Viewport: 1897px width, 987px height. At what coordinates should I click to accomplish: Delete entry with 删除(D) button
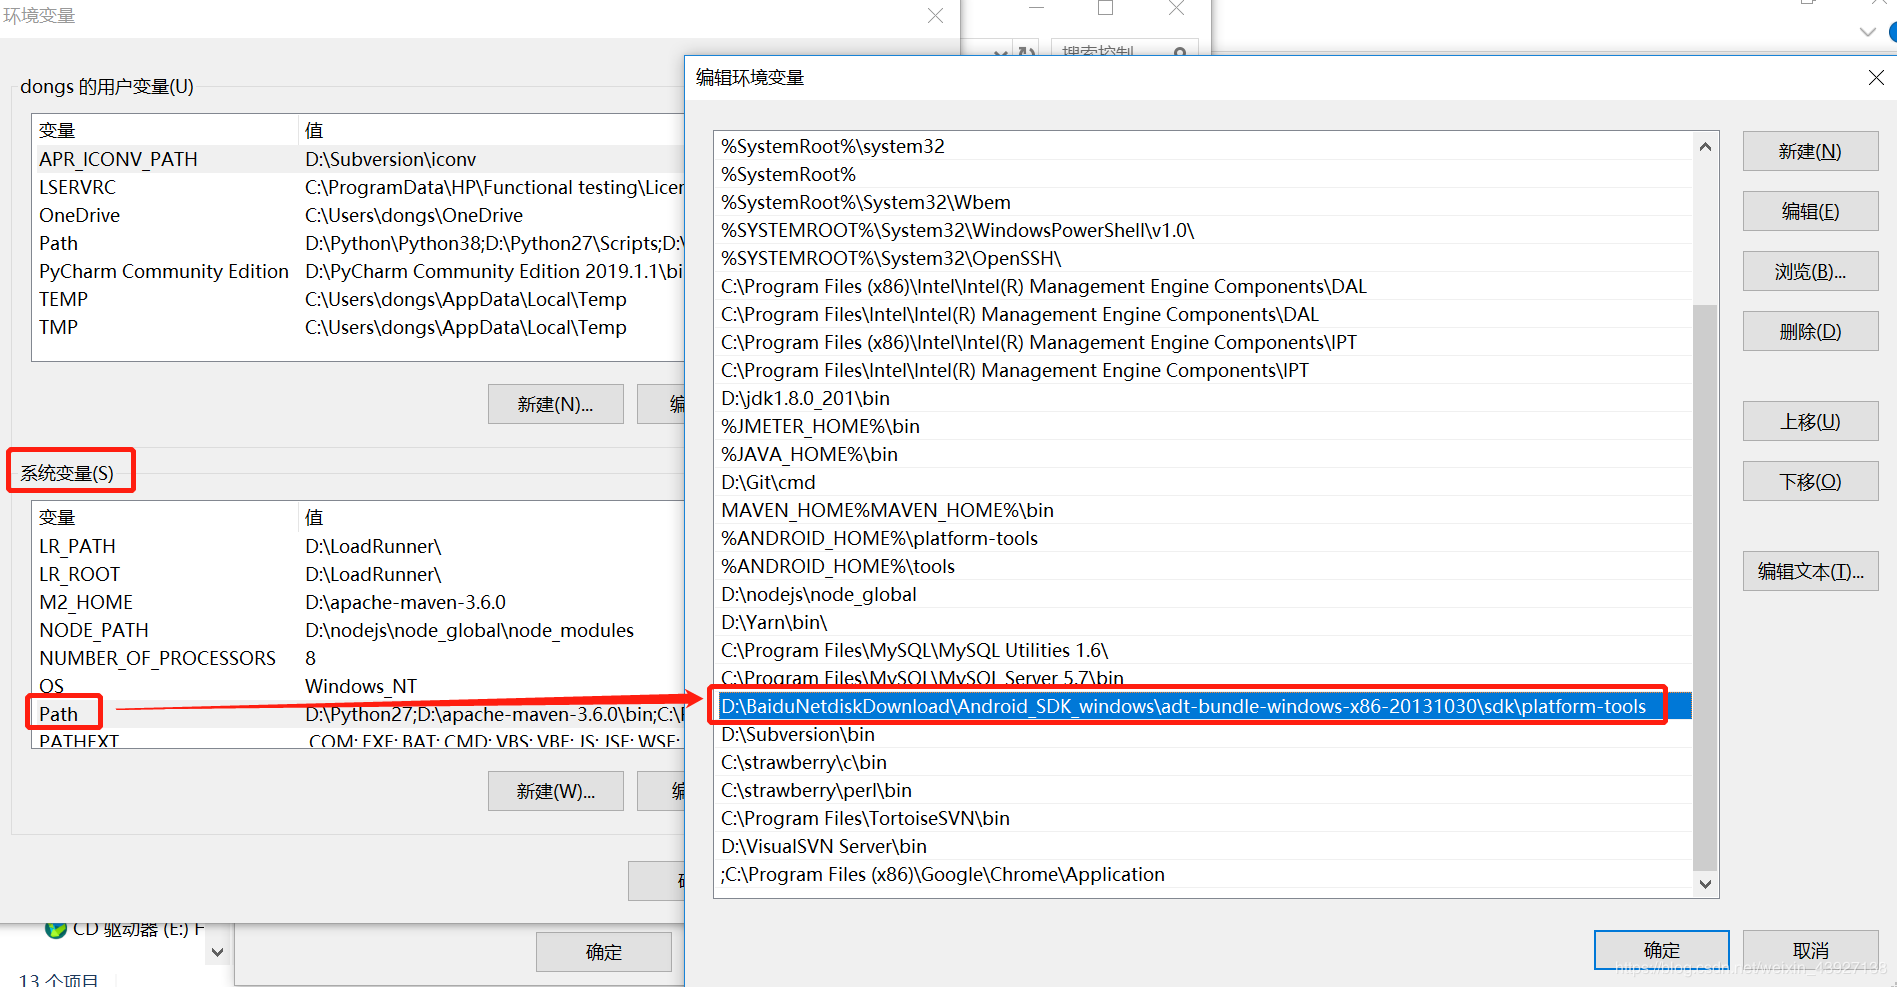[x=1809, y=332]
